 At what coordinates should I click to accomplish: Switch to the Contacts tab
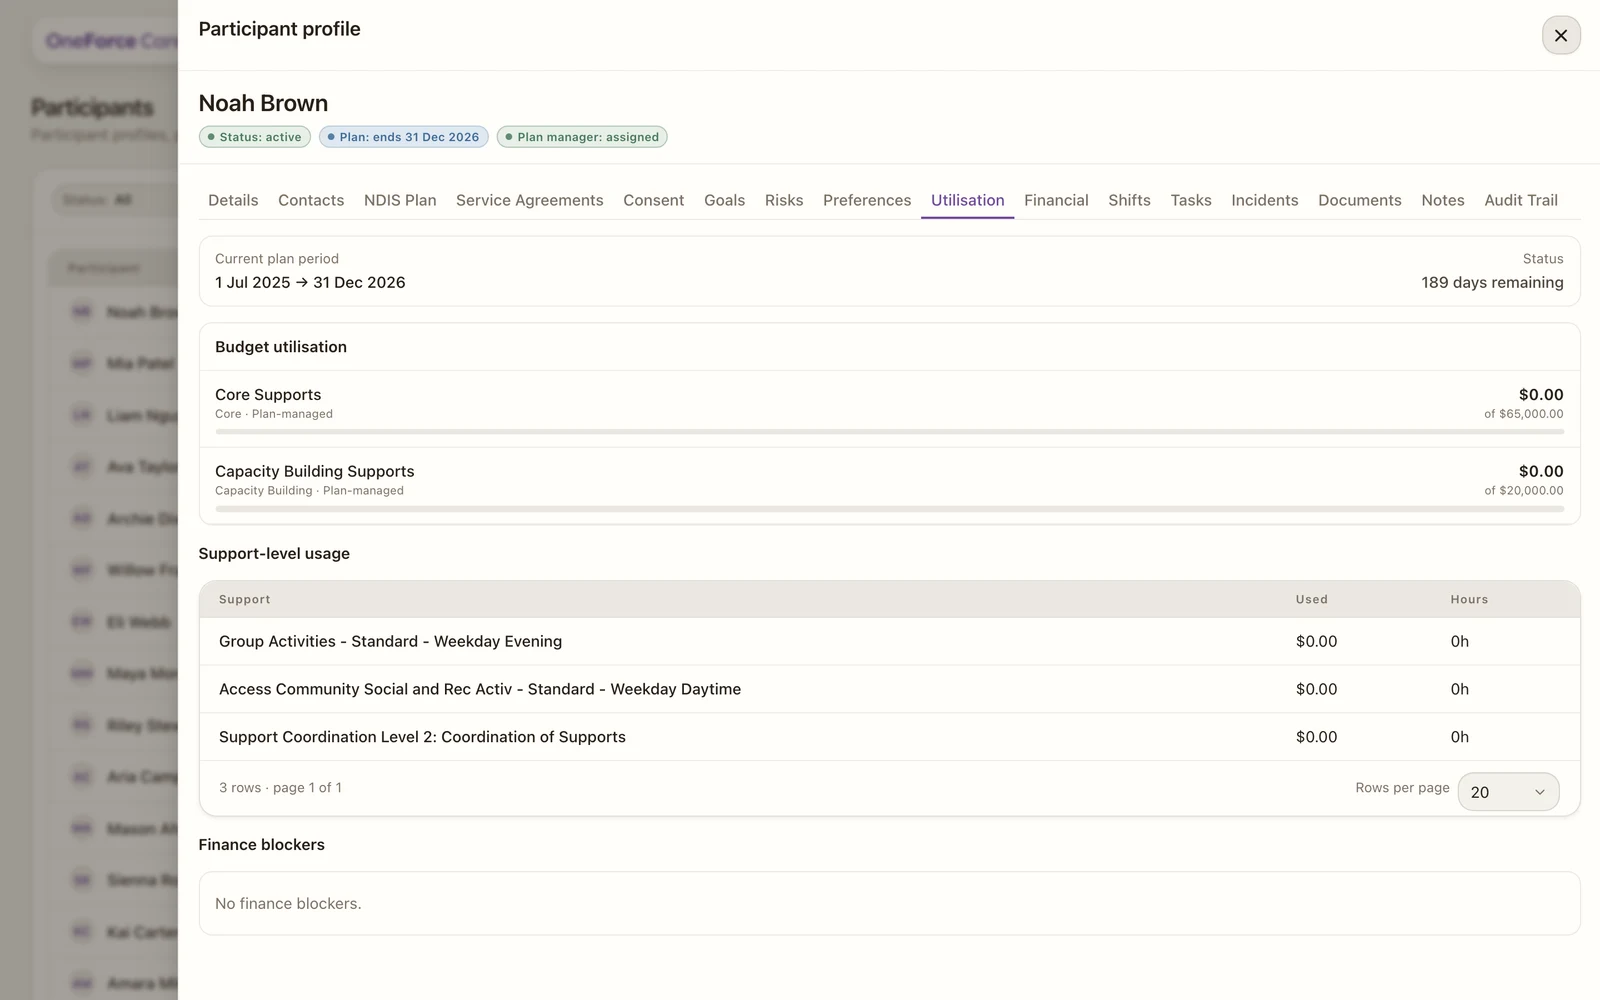[x=311, y=200]
